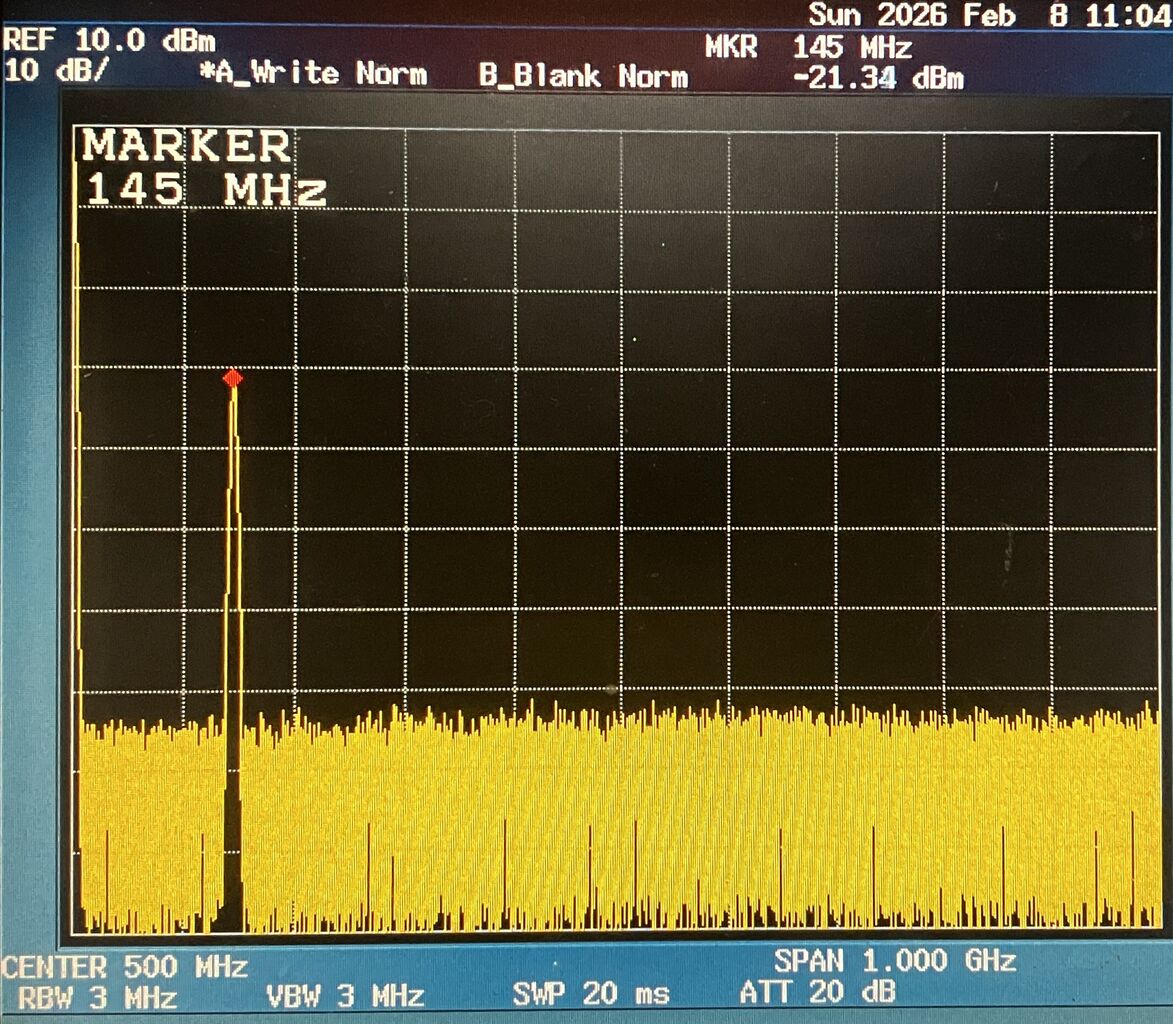Screen dimensions: 1173x1024
Task: Click the red diamond marker on the peak
Action: [x=233, y=378]
